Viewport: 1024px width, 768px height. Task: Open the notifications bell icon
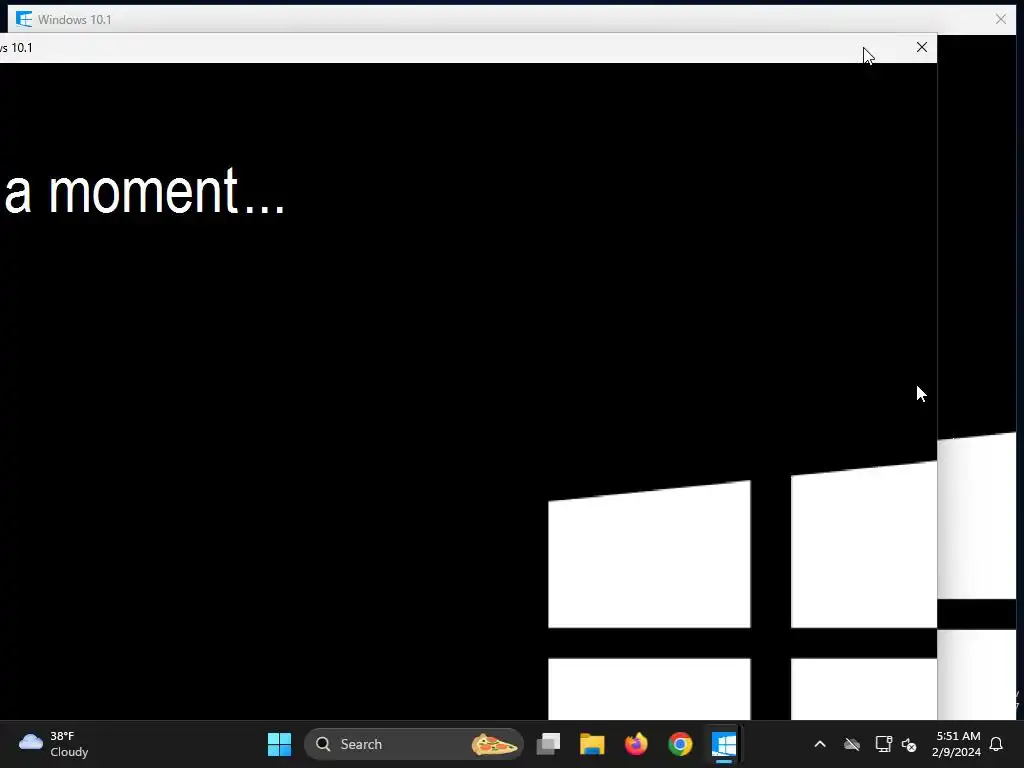click(997, 744)
